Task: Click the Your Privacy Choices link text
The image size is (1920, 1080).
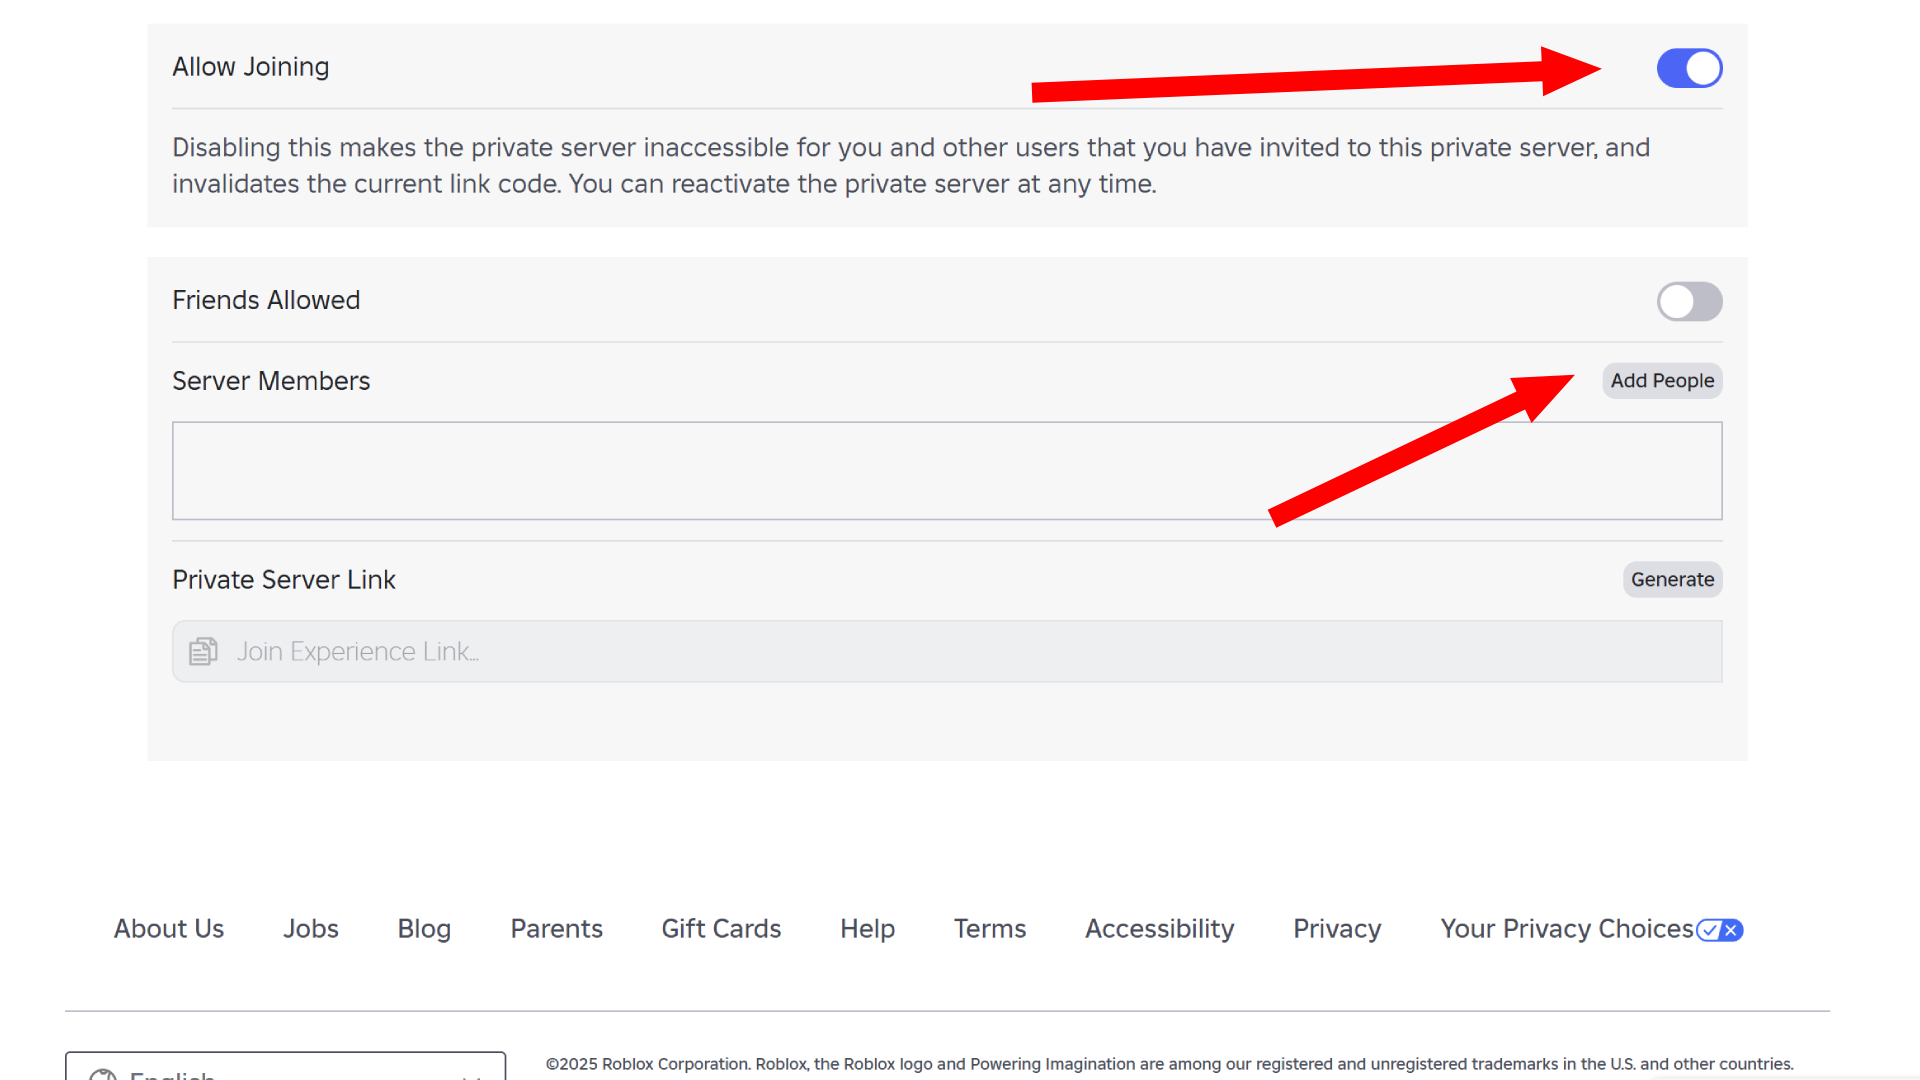Action: (x=1566, y=928)
